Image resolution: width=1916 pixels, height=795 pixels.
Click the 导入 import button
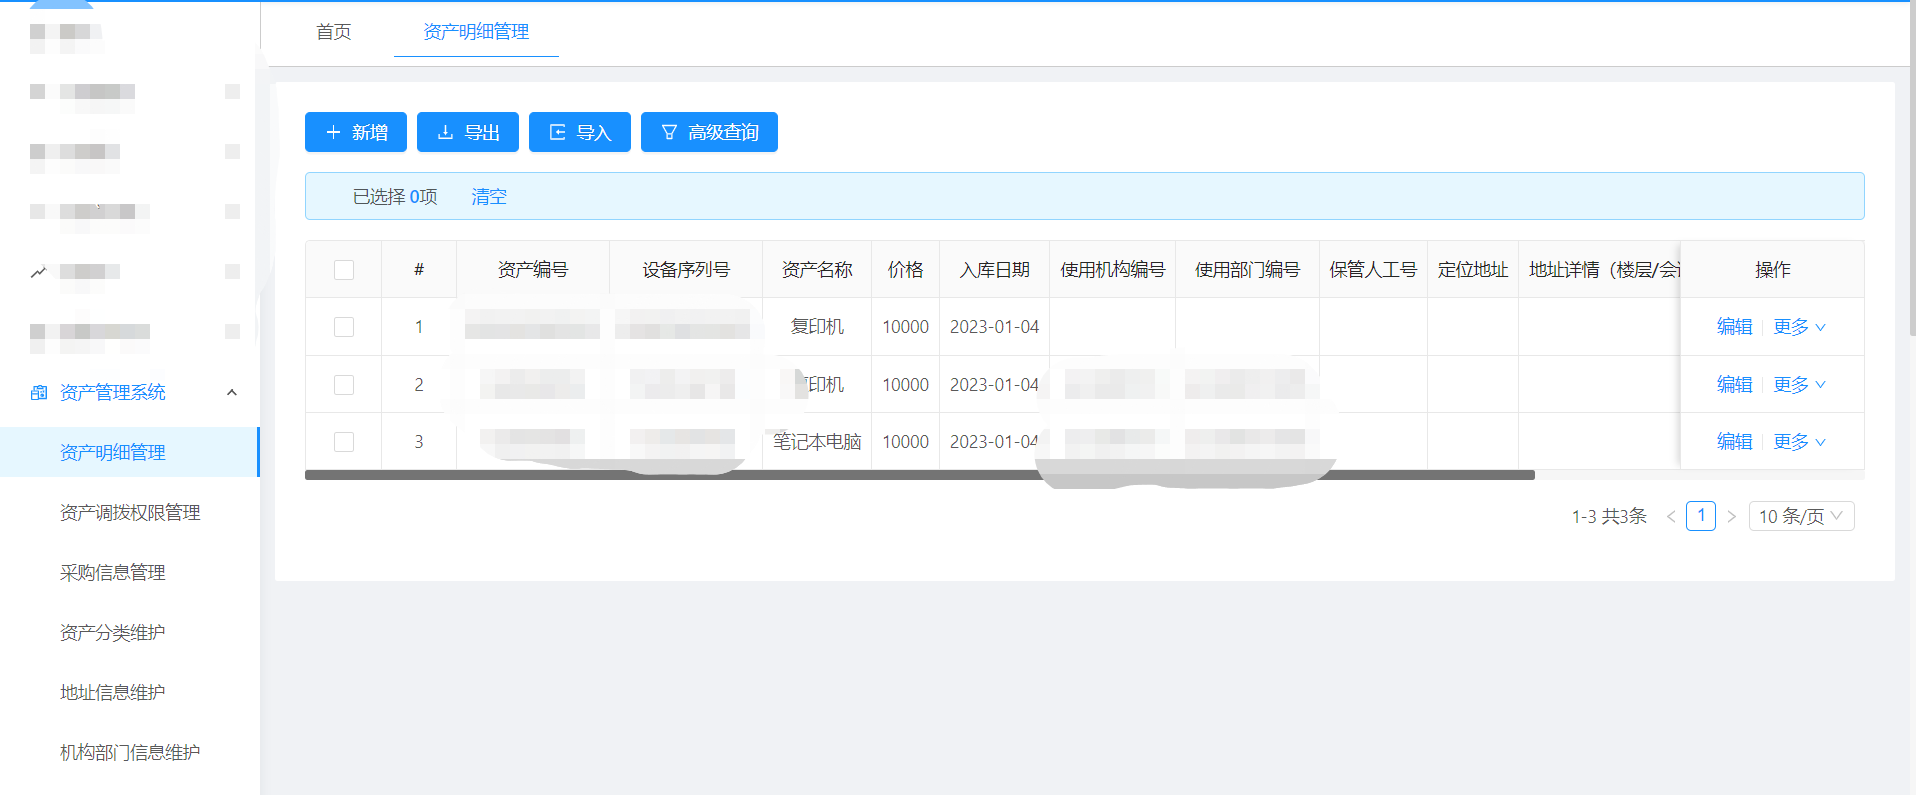tap(580, 132)
